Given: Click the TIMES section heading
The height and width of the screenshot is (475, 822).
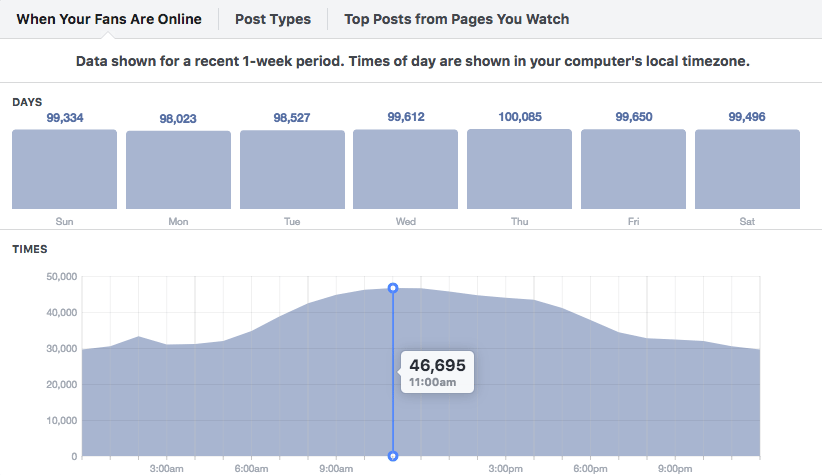Looking at the screenshot, I should [x=30, y=249].
